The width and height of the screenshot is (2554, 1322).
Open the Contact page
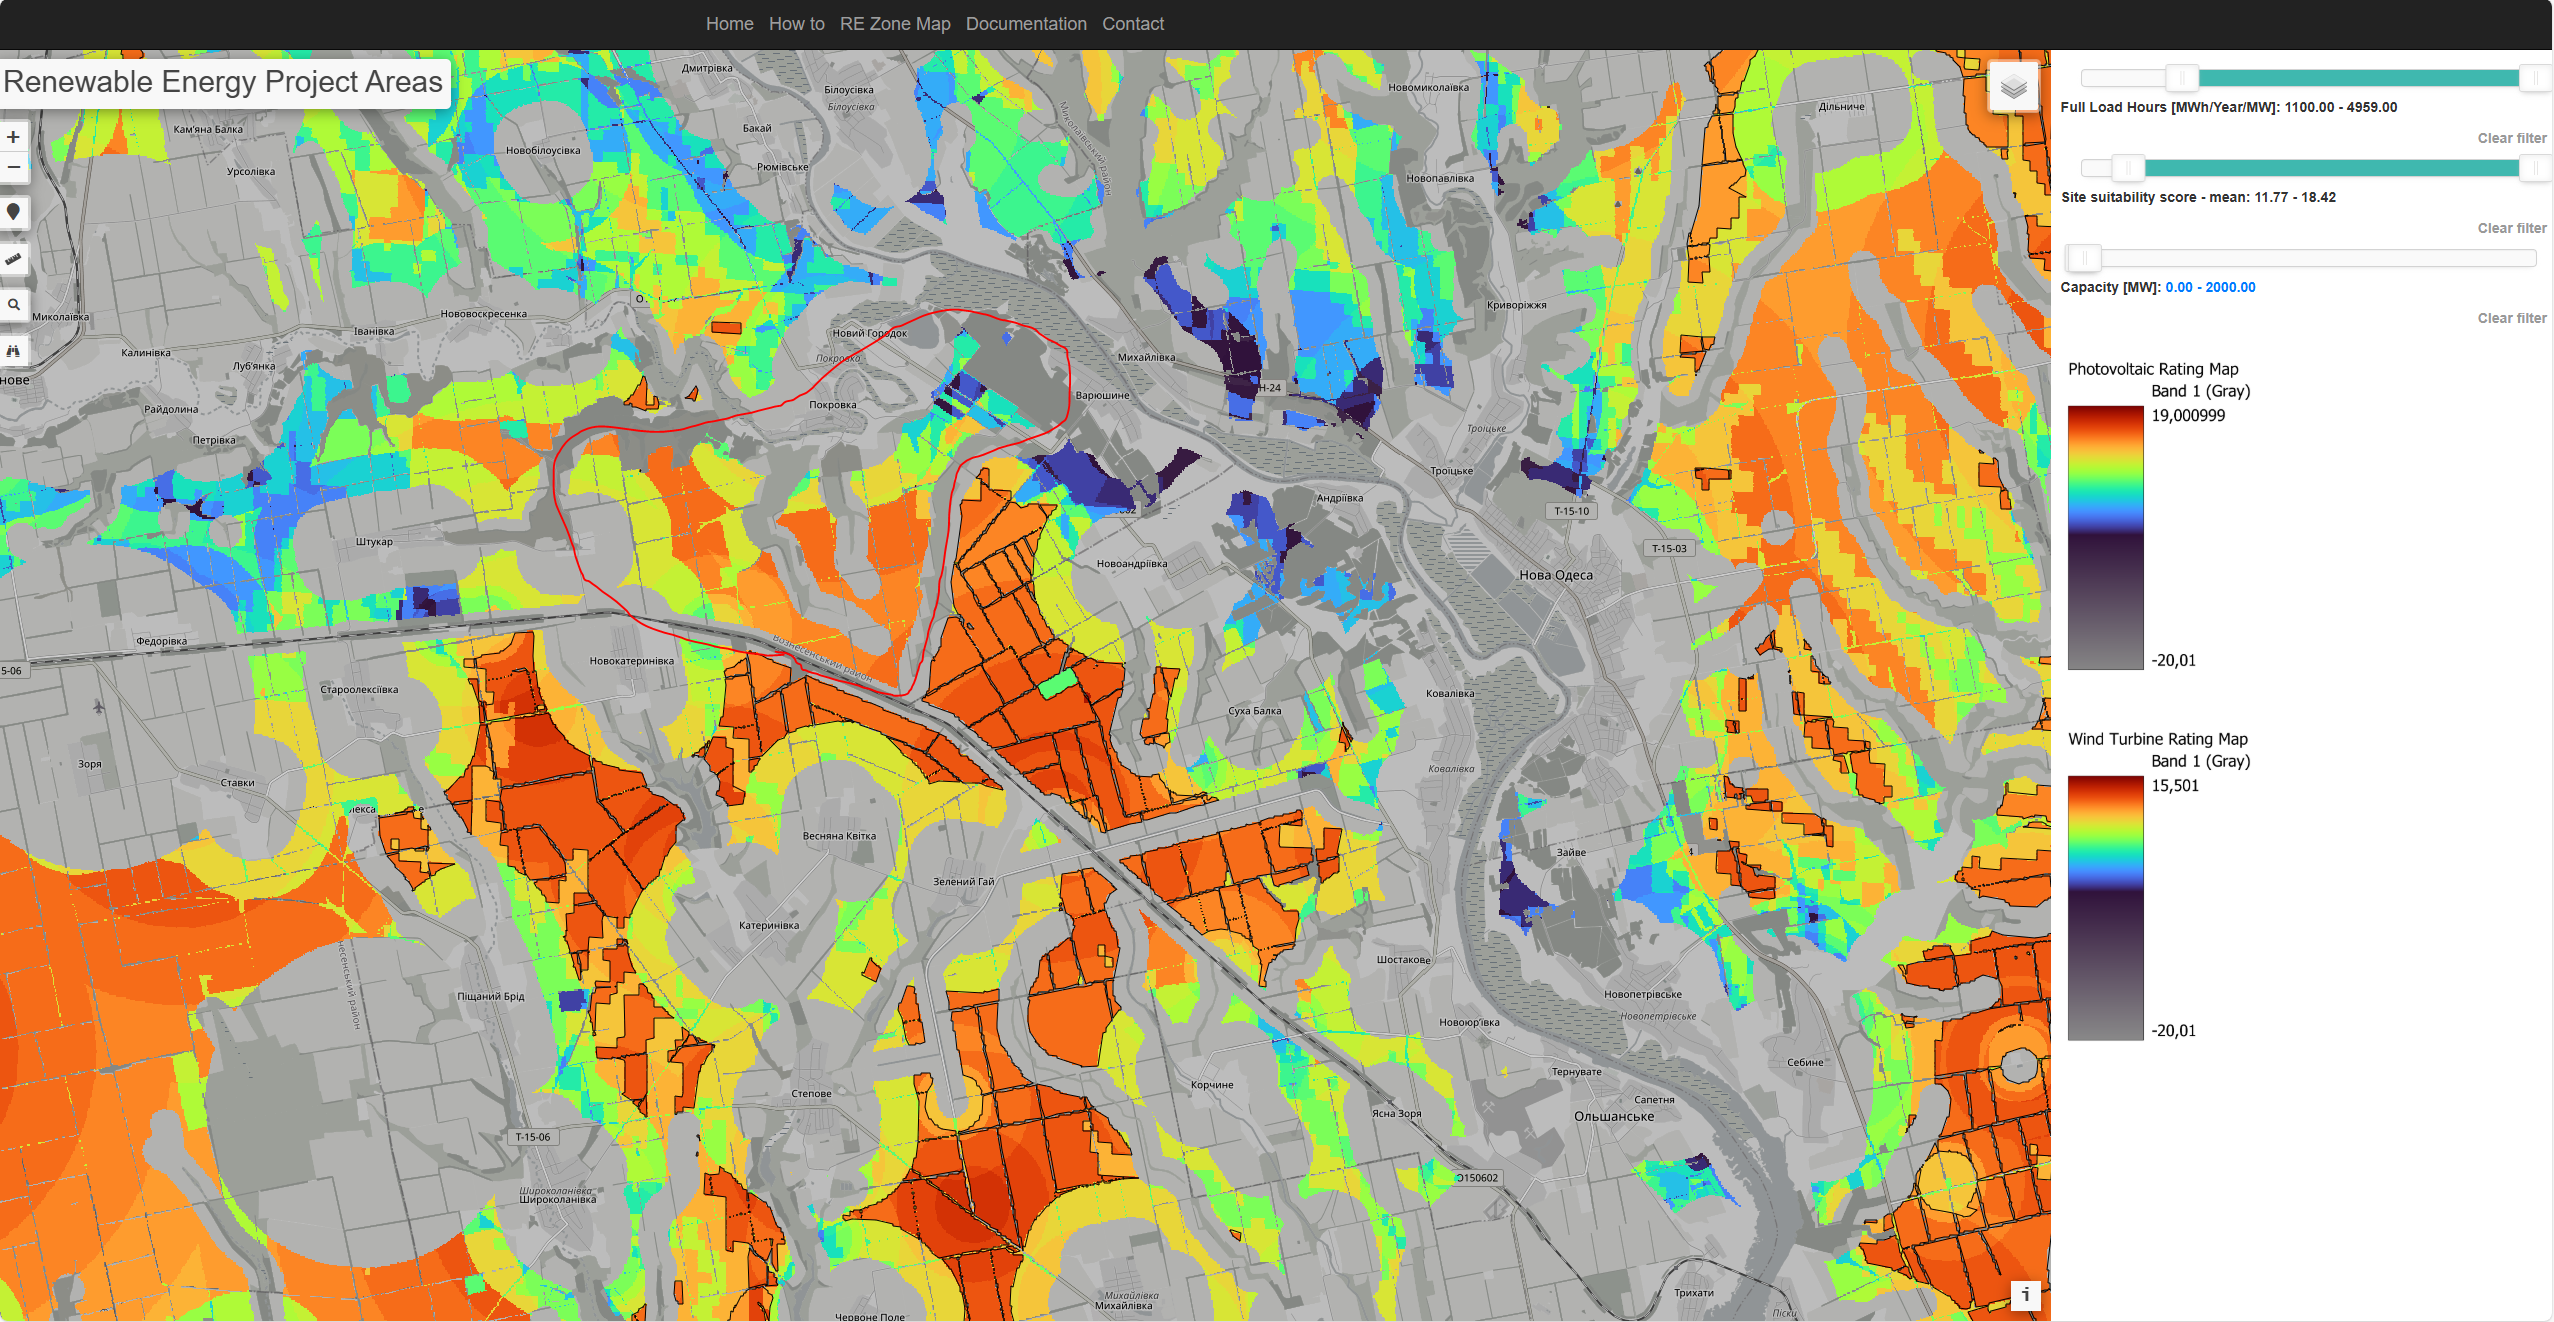[1132, 24]
